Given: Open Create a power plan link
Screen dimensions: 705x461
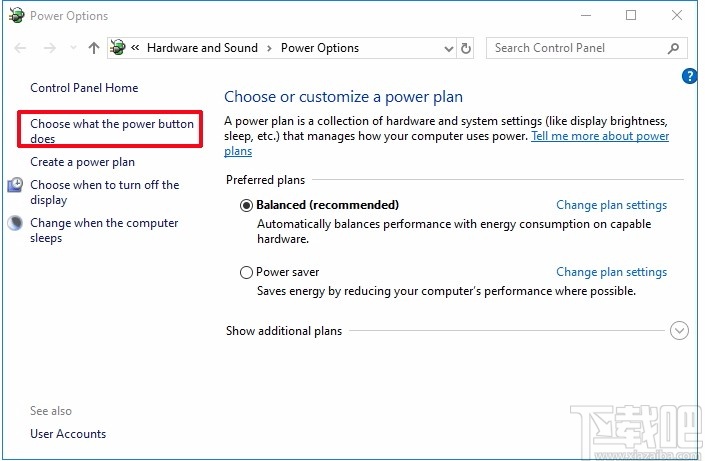Looking at the screenshot, I should (x=82, y=162).
